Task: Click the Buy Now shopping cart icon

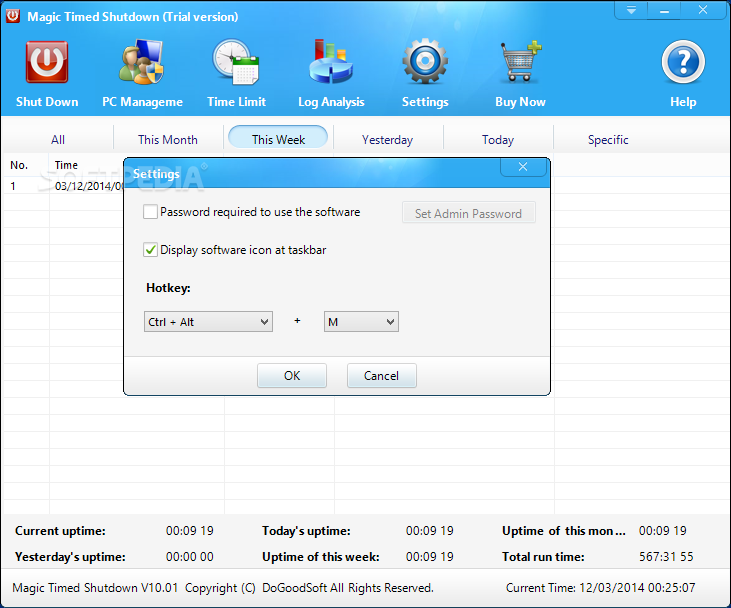Action: (x=520, y=62)
